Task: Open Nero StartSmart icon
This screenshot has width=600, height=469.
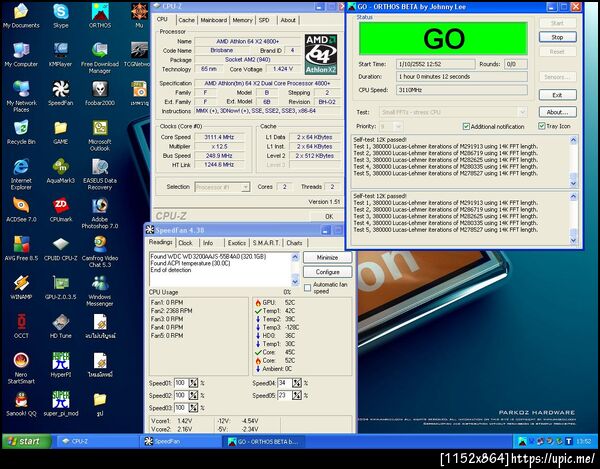Action: tap(21, 368)
